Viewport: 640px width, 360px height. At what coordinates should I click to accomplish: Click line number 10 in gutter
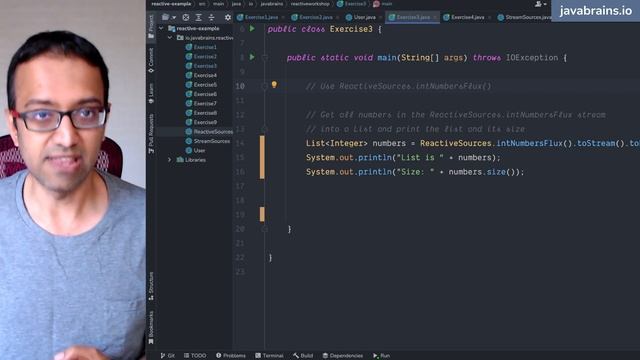coord(240,86)
